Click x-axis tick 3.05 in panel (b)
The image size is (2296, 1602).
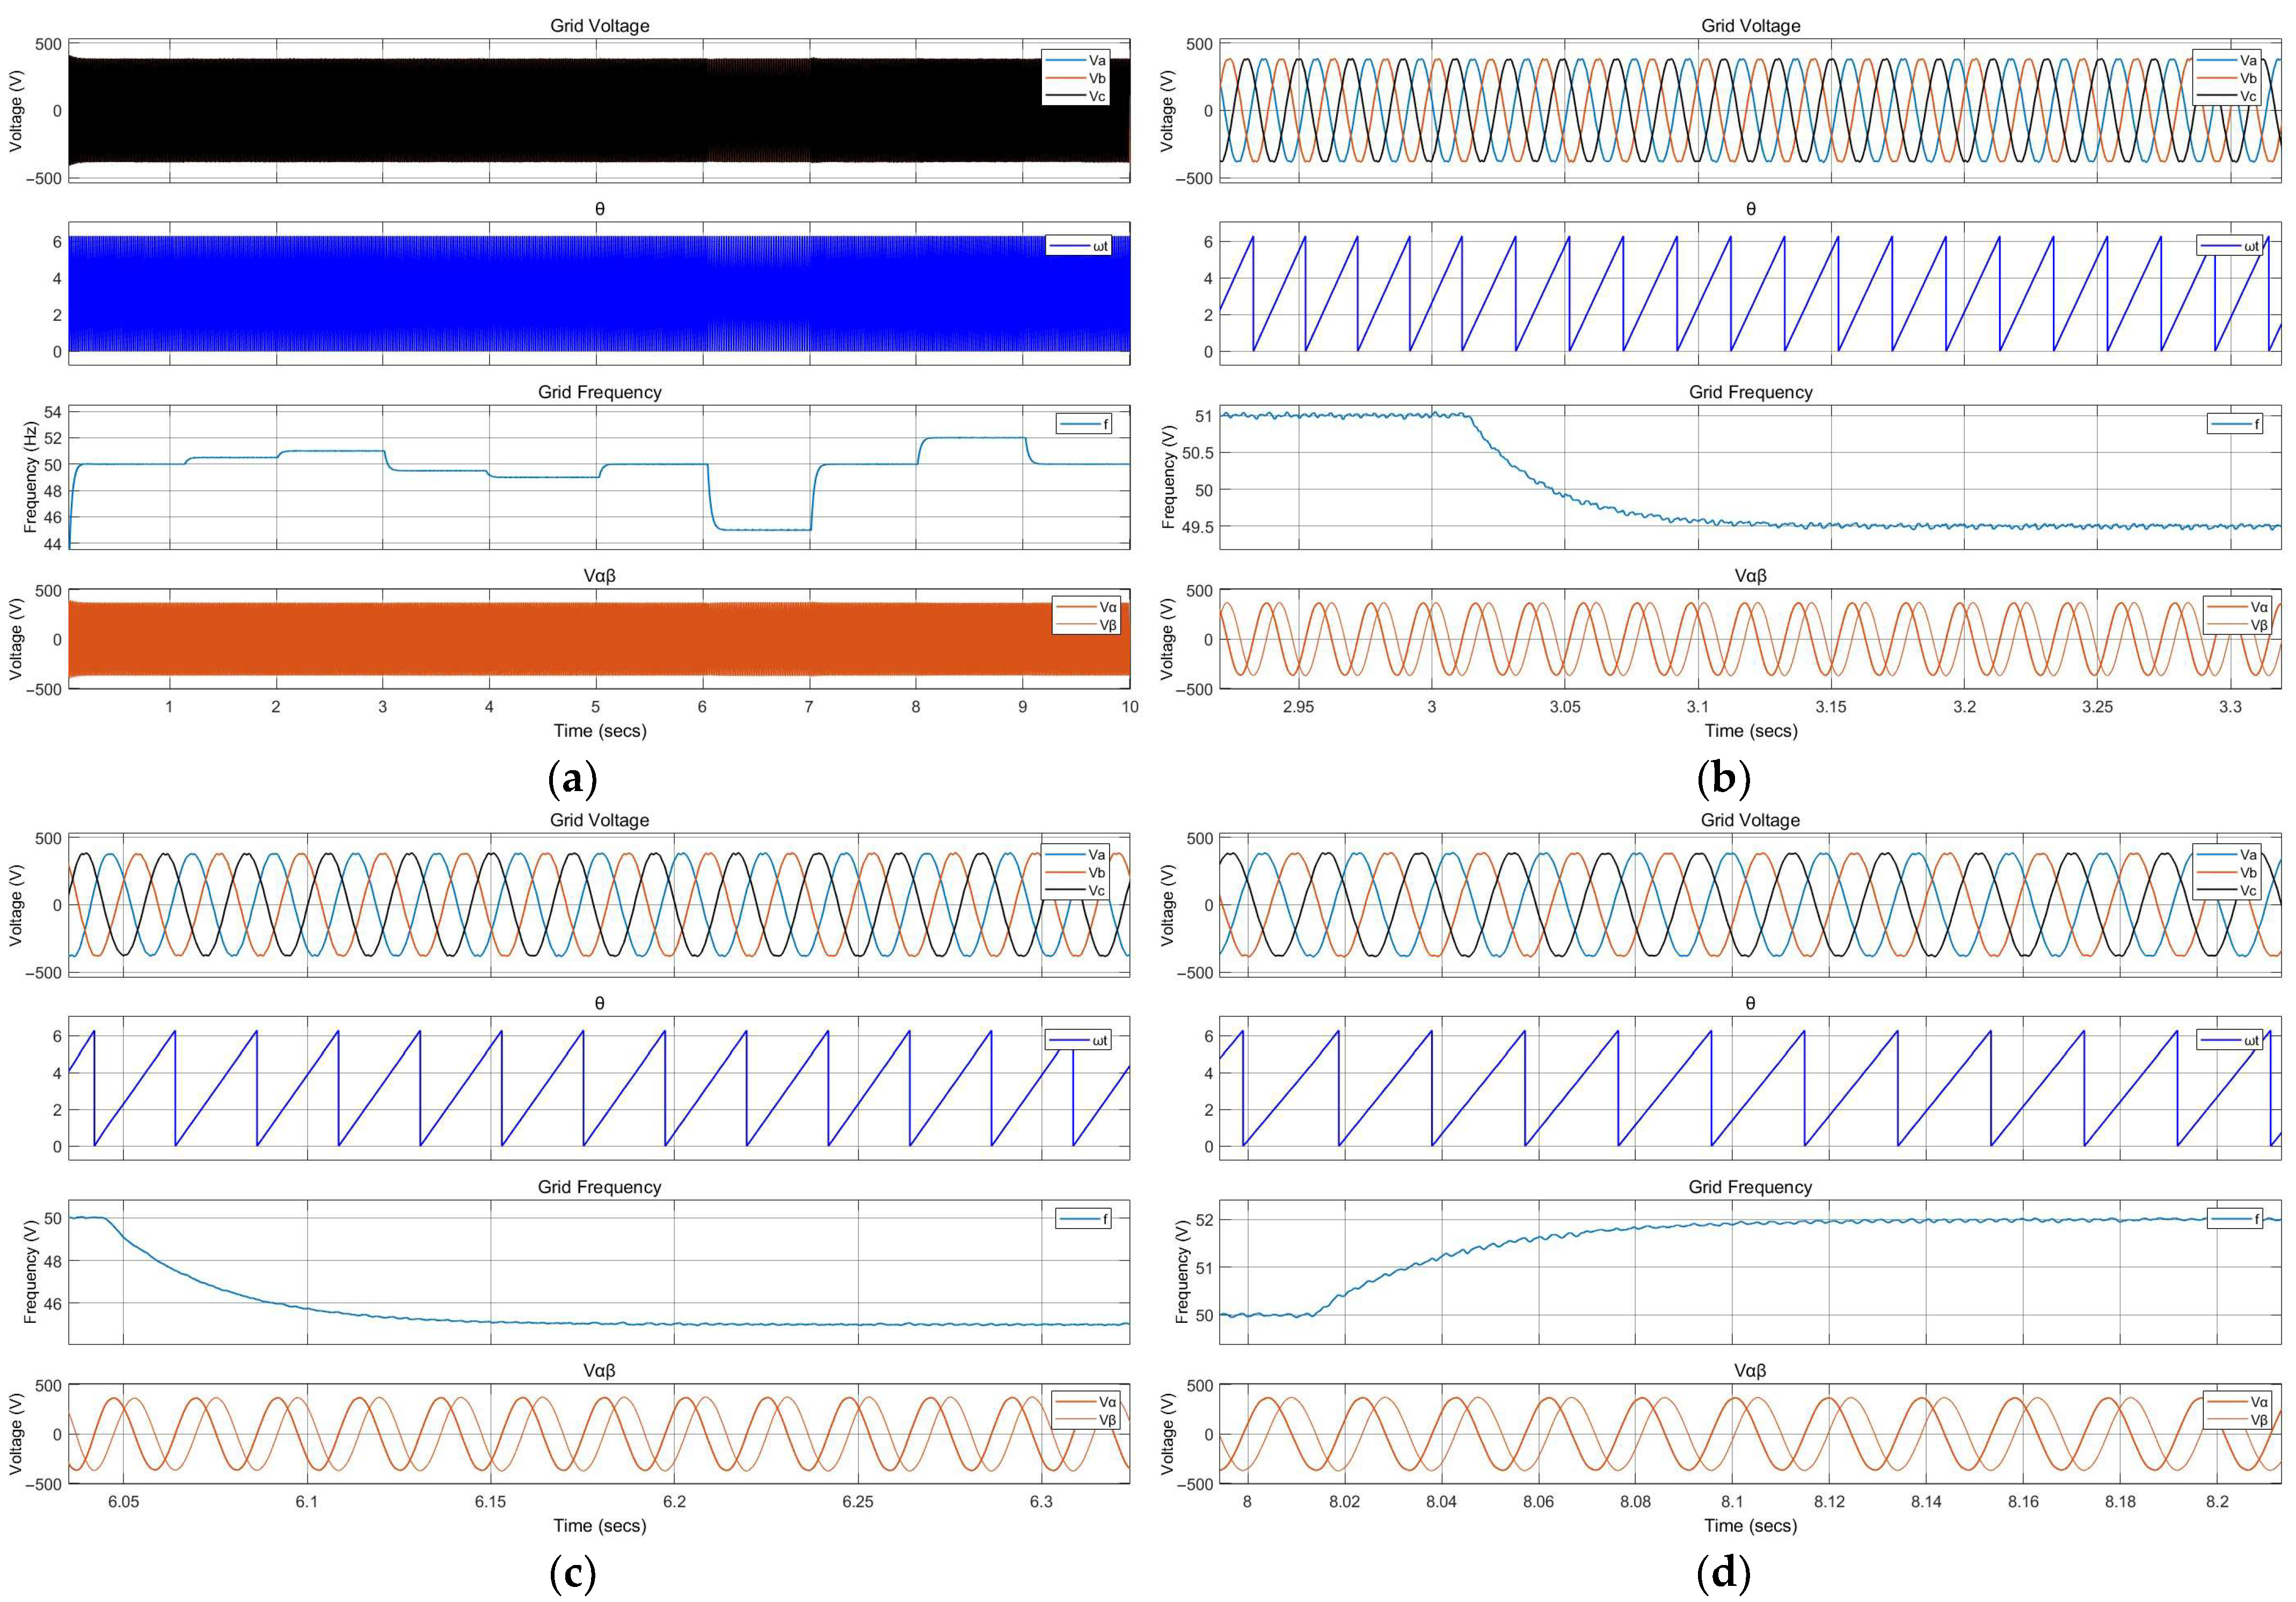(x=1565, y=707)
